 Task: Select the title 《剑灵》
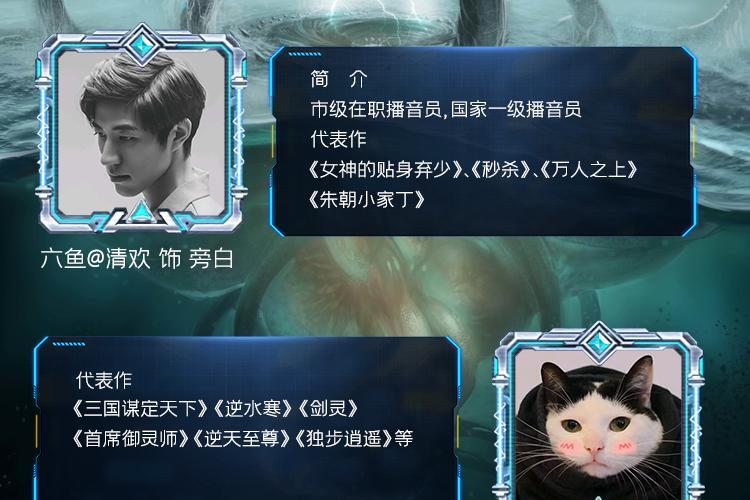[328, 409]
